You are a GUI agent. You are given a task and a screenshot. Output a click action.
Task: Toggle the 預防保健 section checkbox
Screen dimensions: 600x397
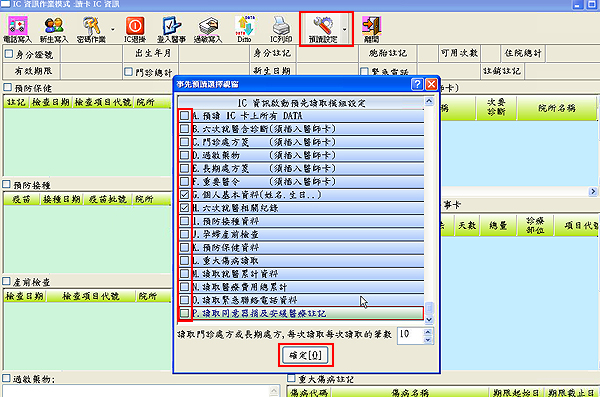[7, 87]
